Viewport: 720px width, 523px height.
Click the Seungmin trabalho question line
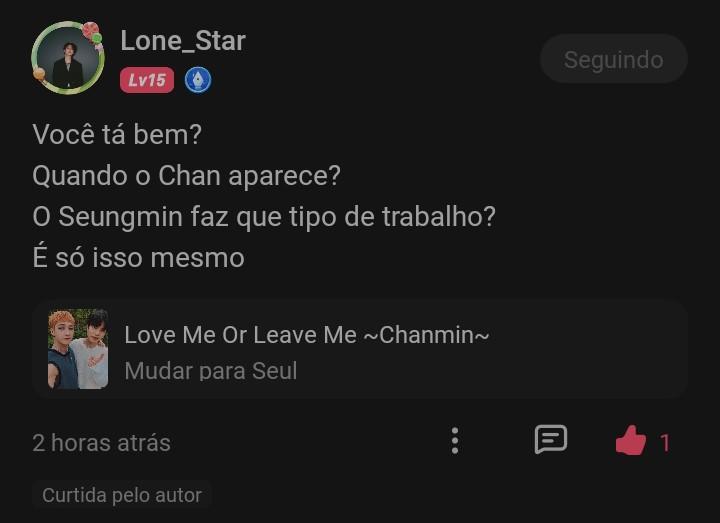pos(264,216)
